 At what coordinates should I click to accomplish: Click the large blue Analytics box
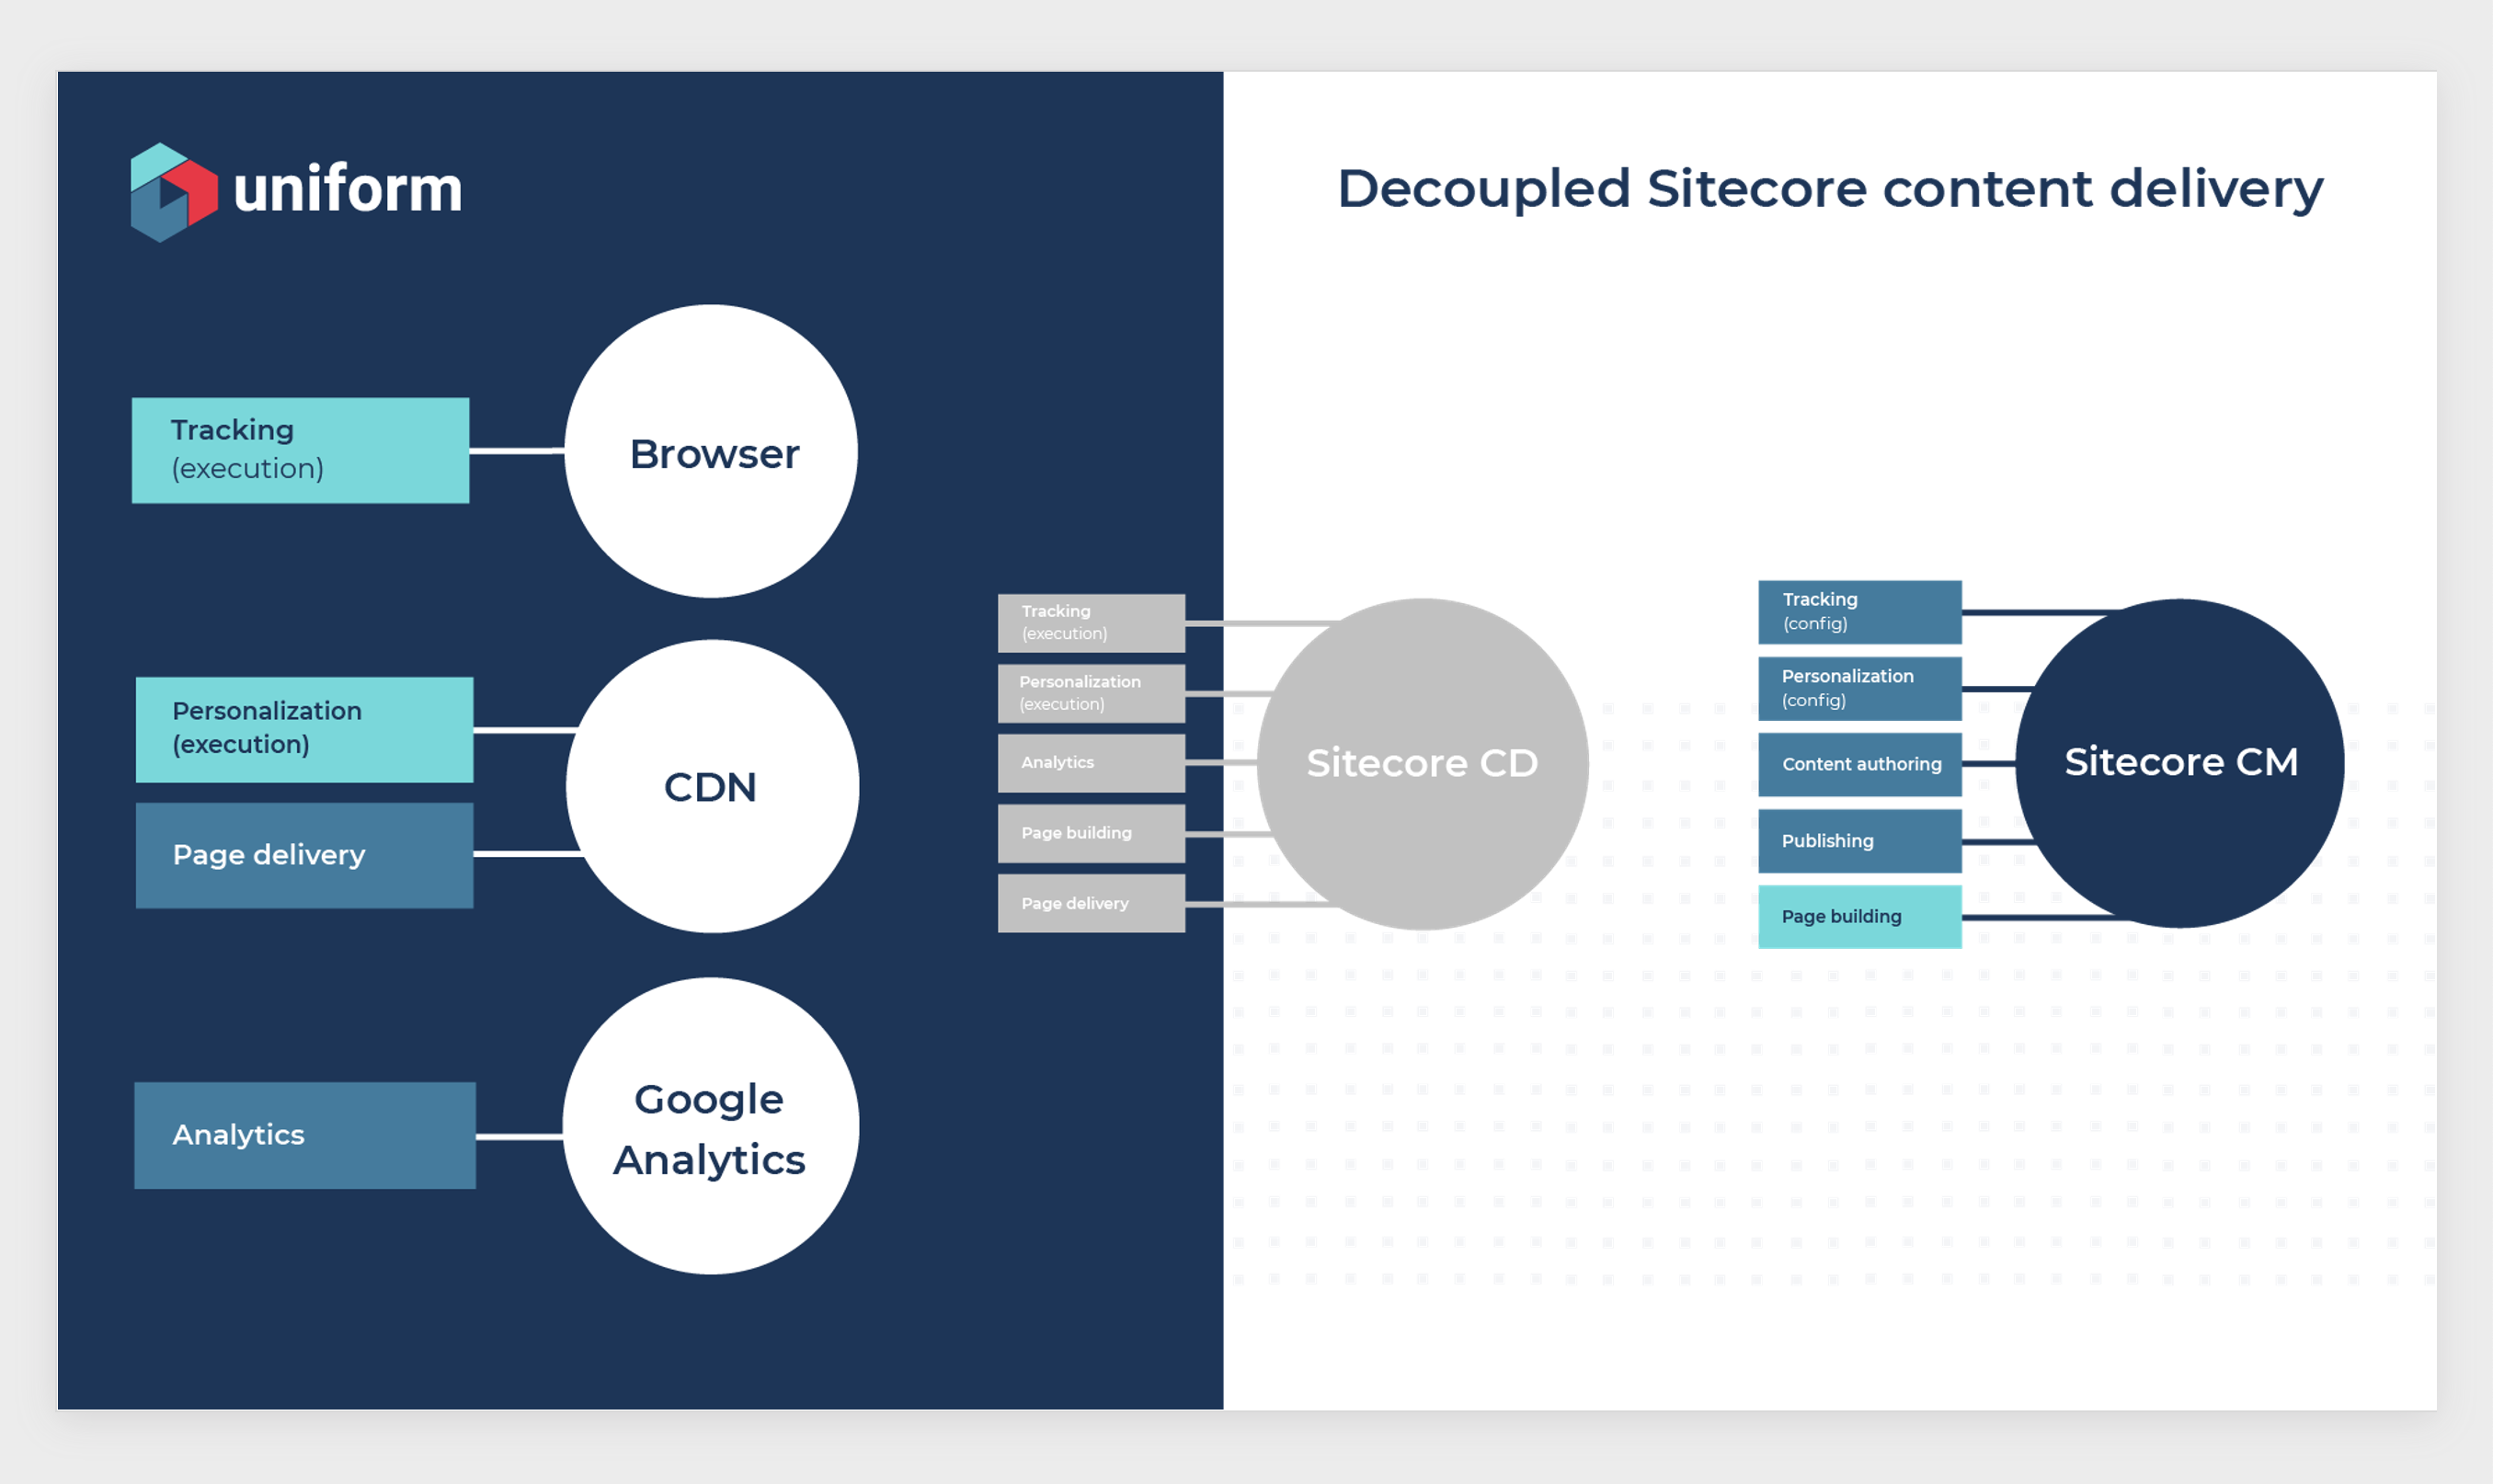(x=304, y=1135)
